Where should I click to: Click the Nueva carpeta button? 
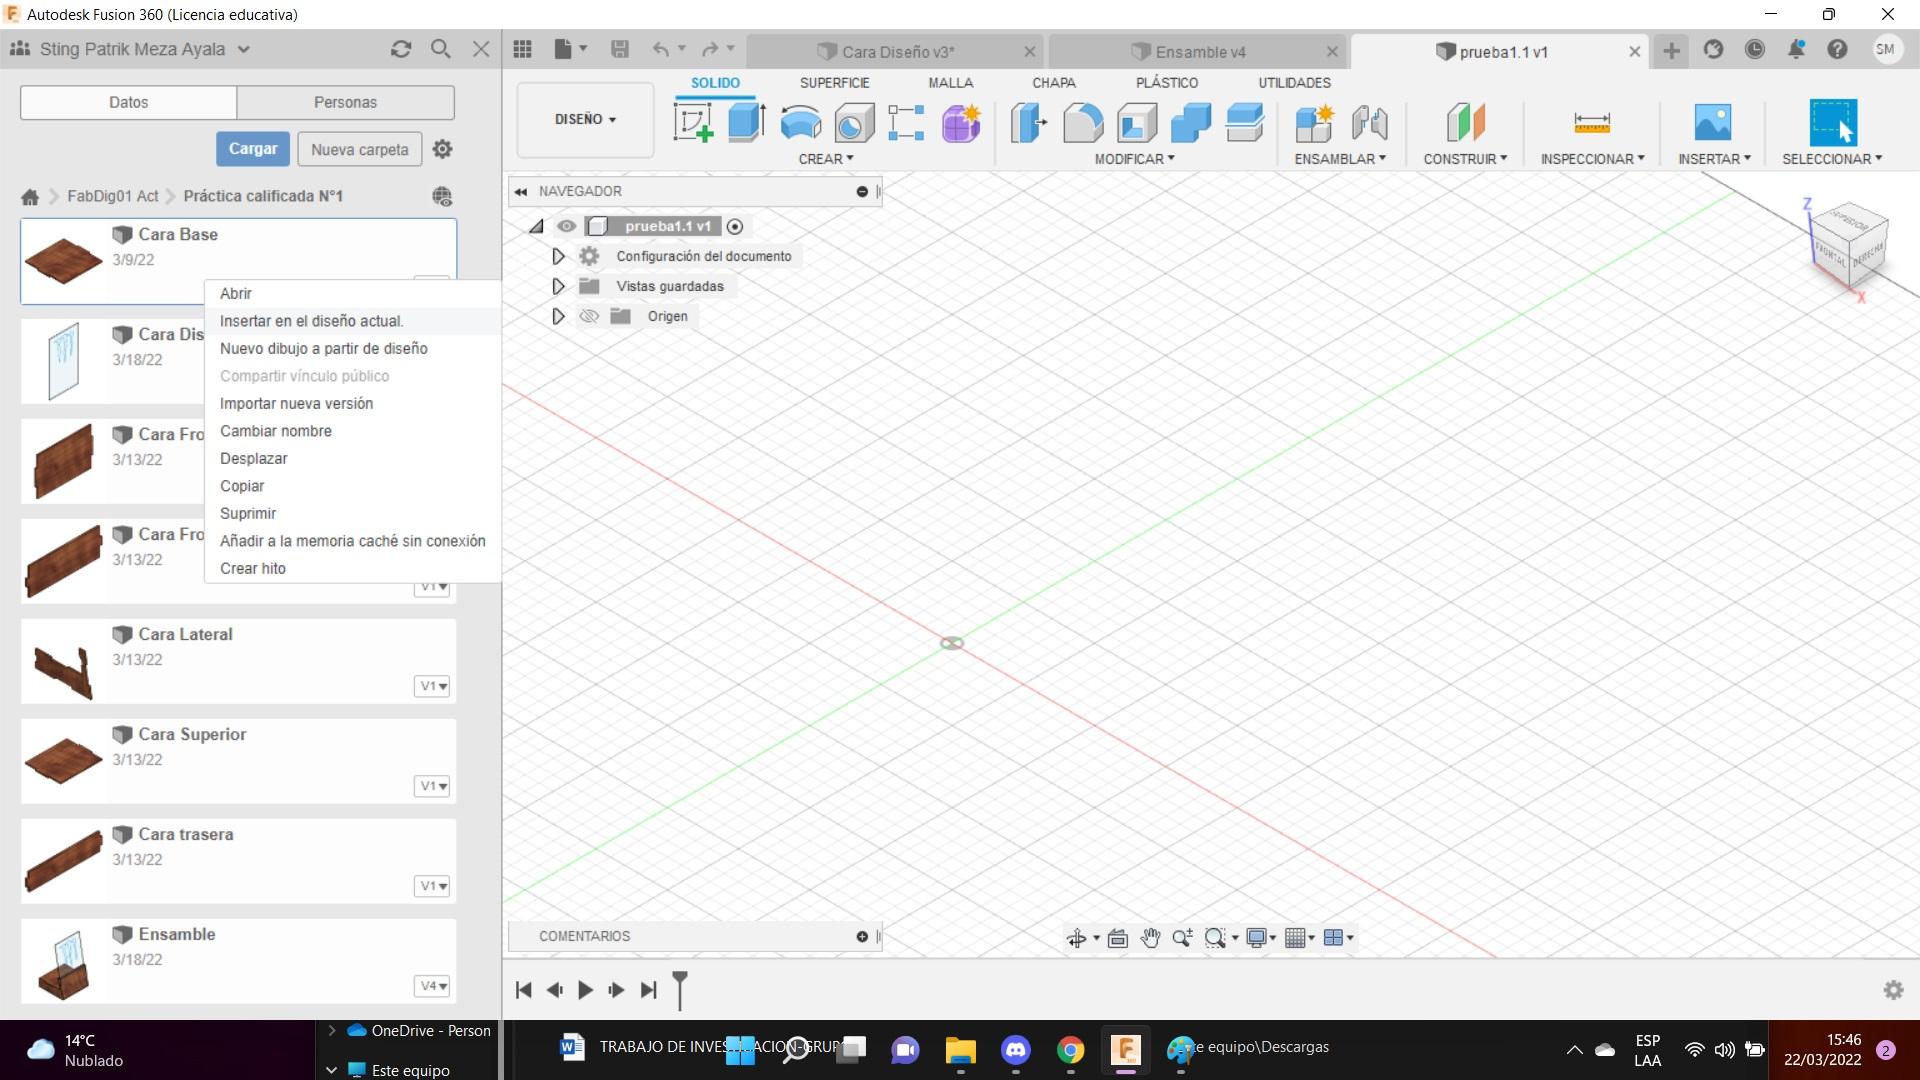(x=359, y=149)
